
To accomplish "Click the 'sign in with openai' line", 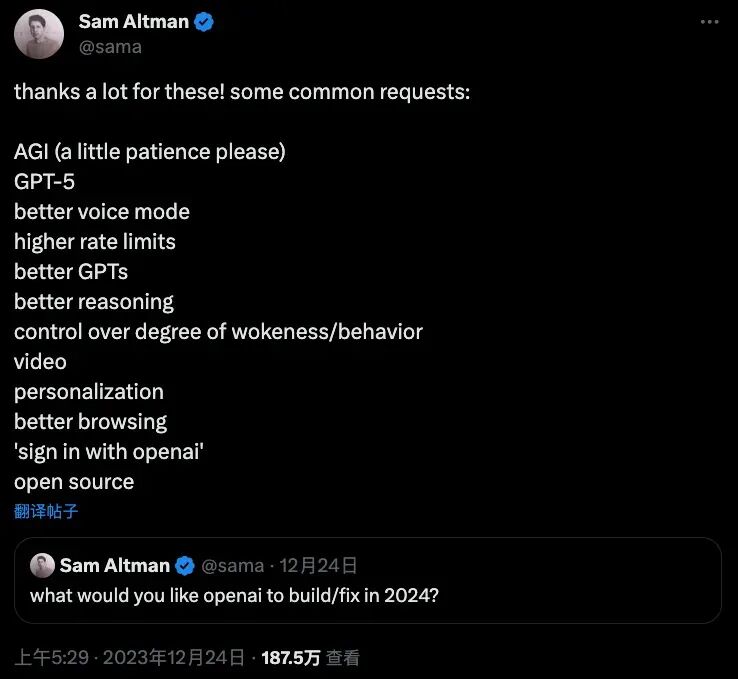I will click(x=110, y=452).
